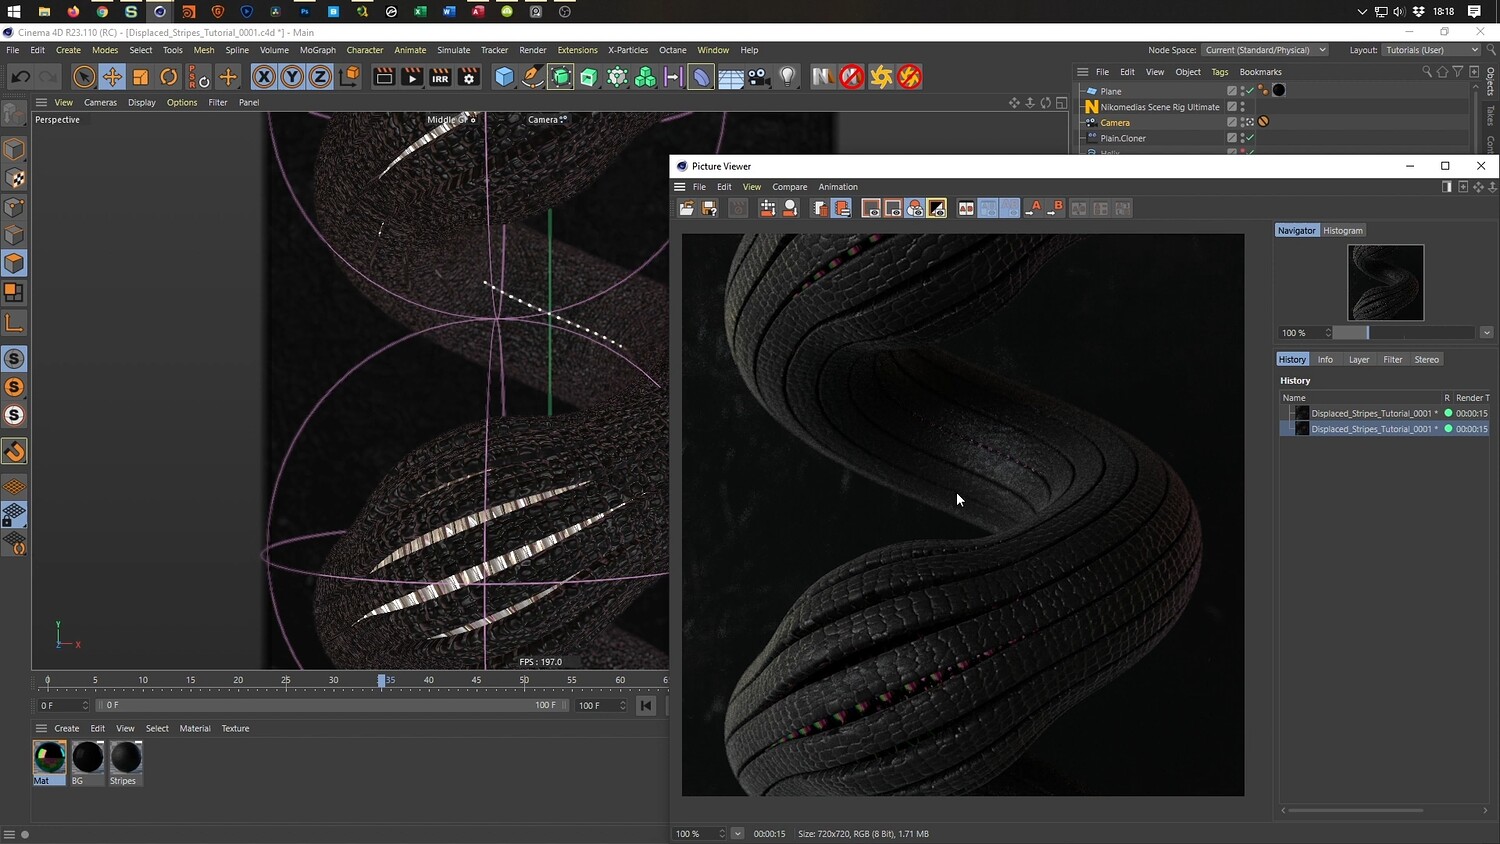Toggle X-axis lock button

pos(263,77)
